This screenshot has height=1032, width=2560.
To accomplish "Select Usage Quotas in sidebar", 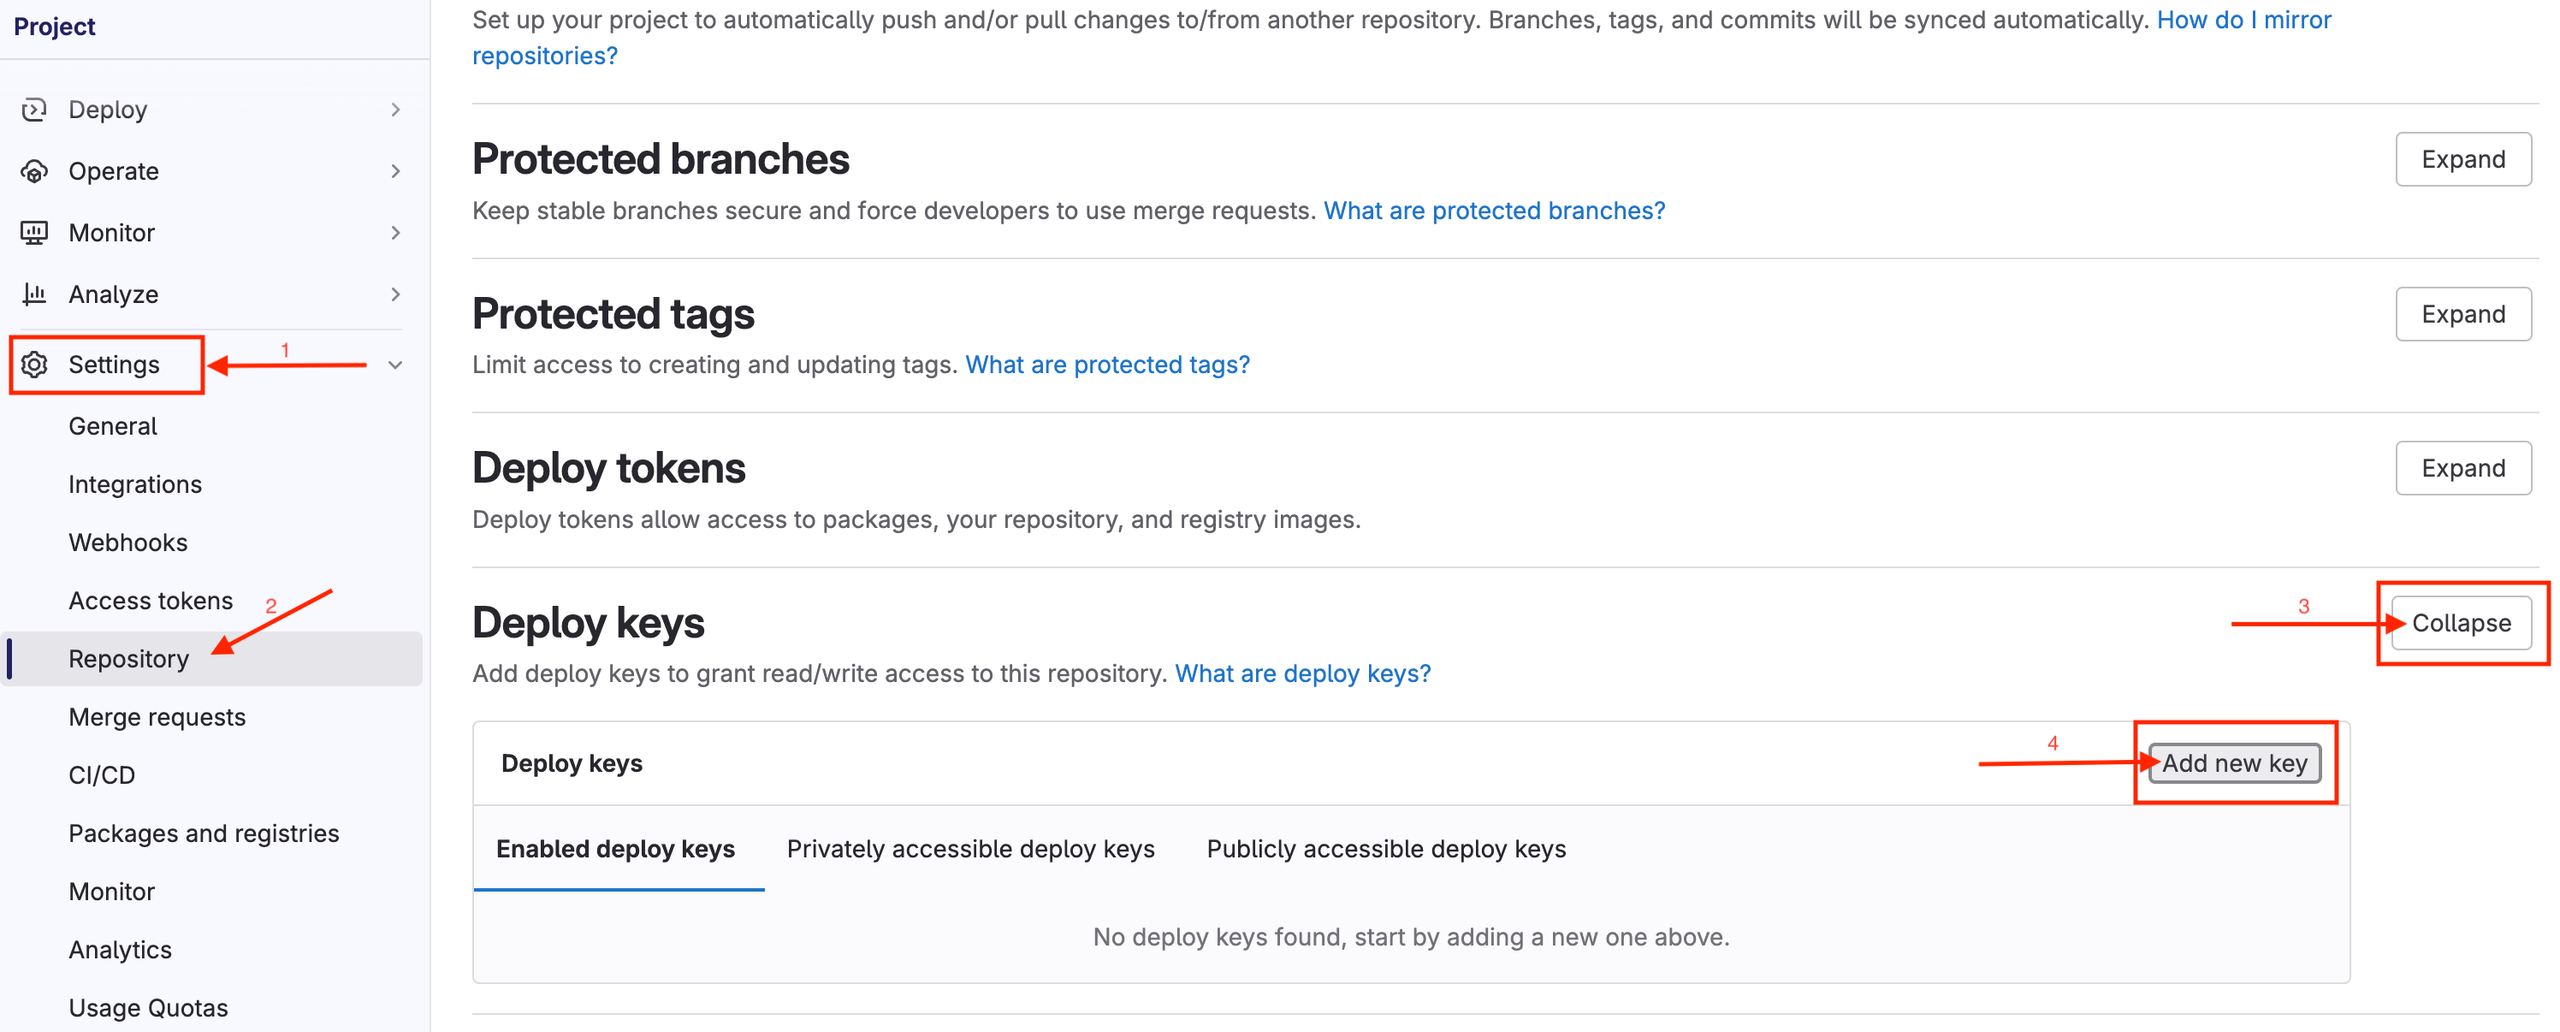I will pyautogui.click(x=147, y=1007).
